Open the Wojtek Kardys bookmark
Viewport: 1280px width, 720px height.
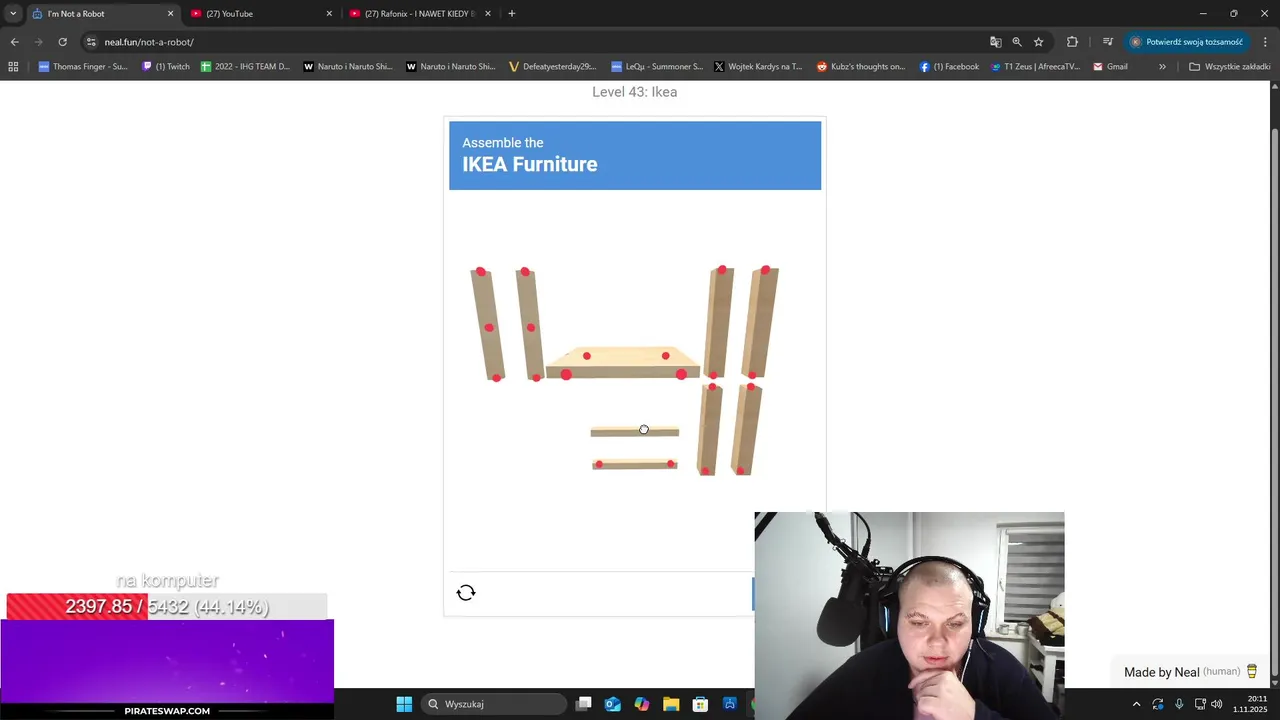click(x=758, y=67)
